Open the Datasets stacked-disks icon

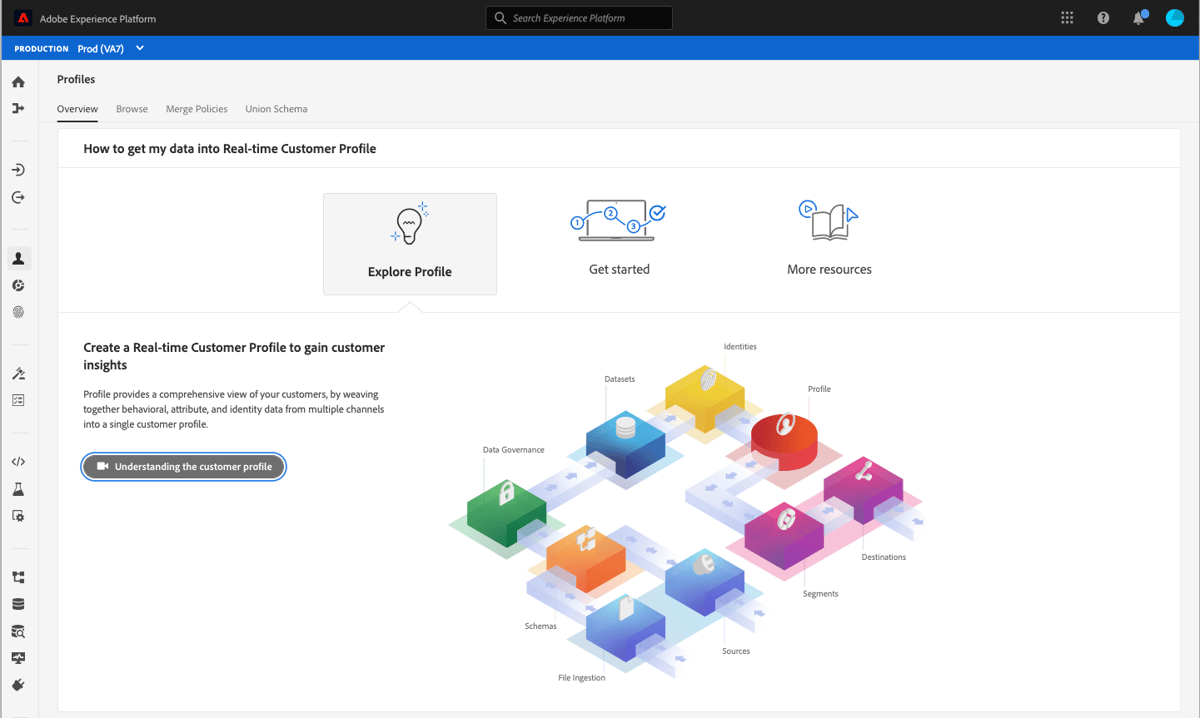coord(18,603)
